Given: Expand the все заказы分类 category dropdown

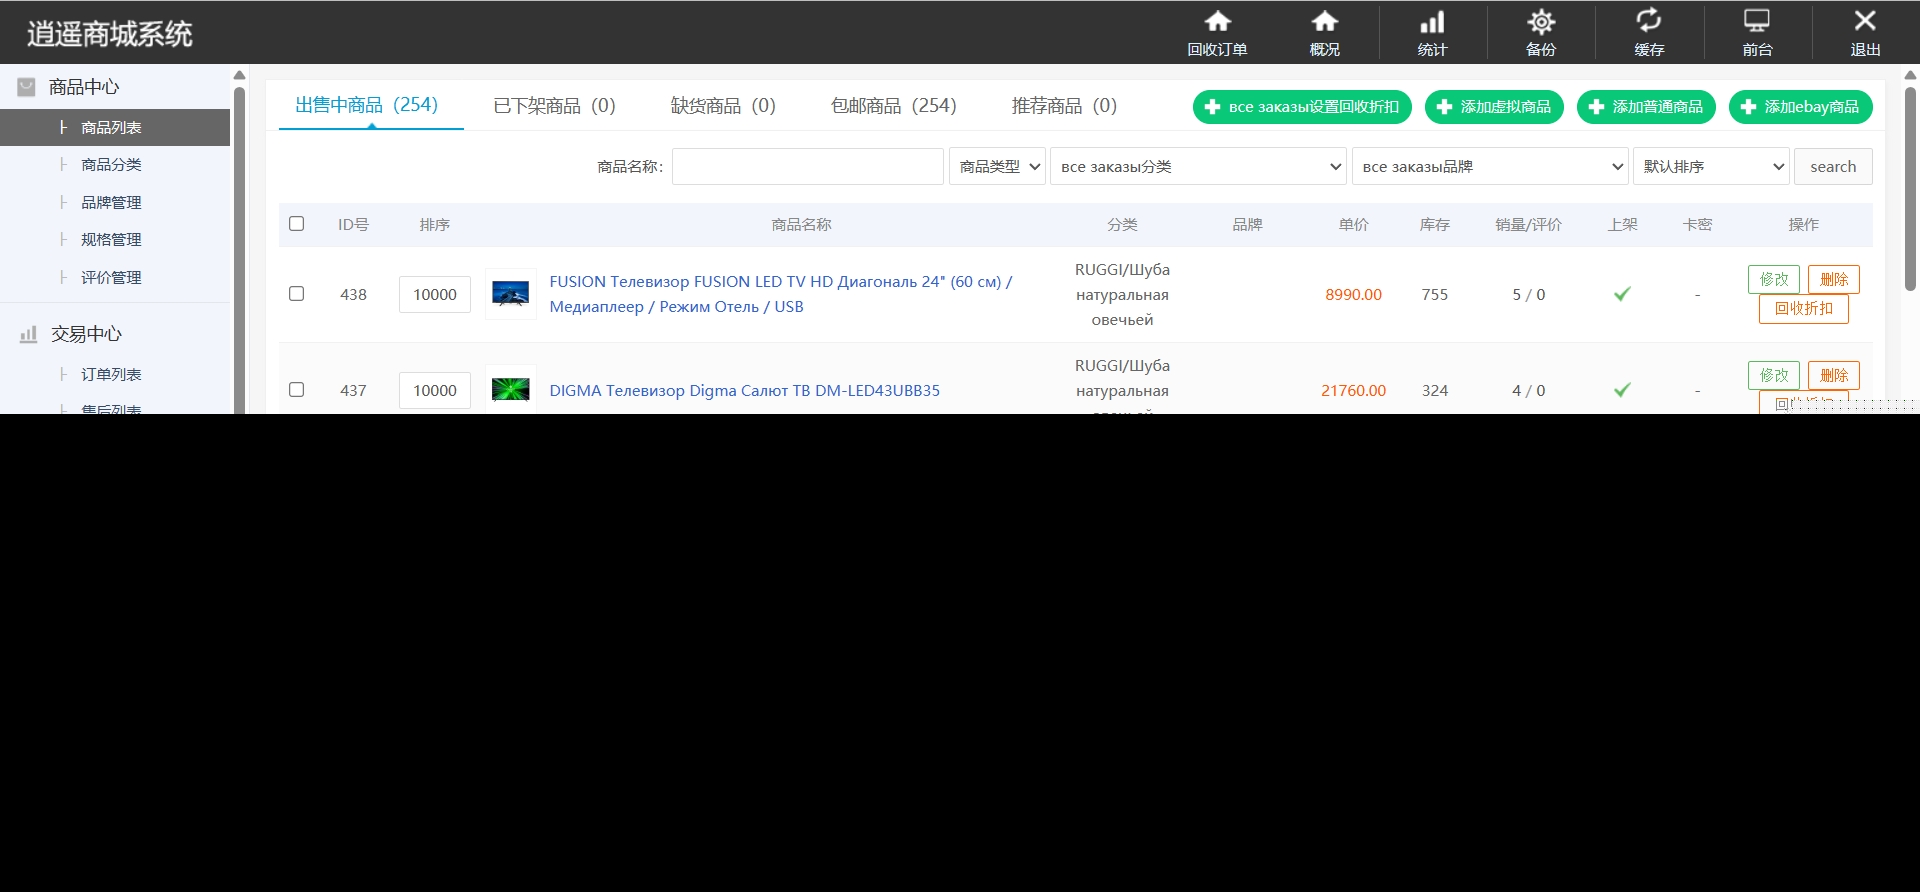Looking at the screenshot, I should (x=1198, y=167).
